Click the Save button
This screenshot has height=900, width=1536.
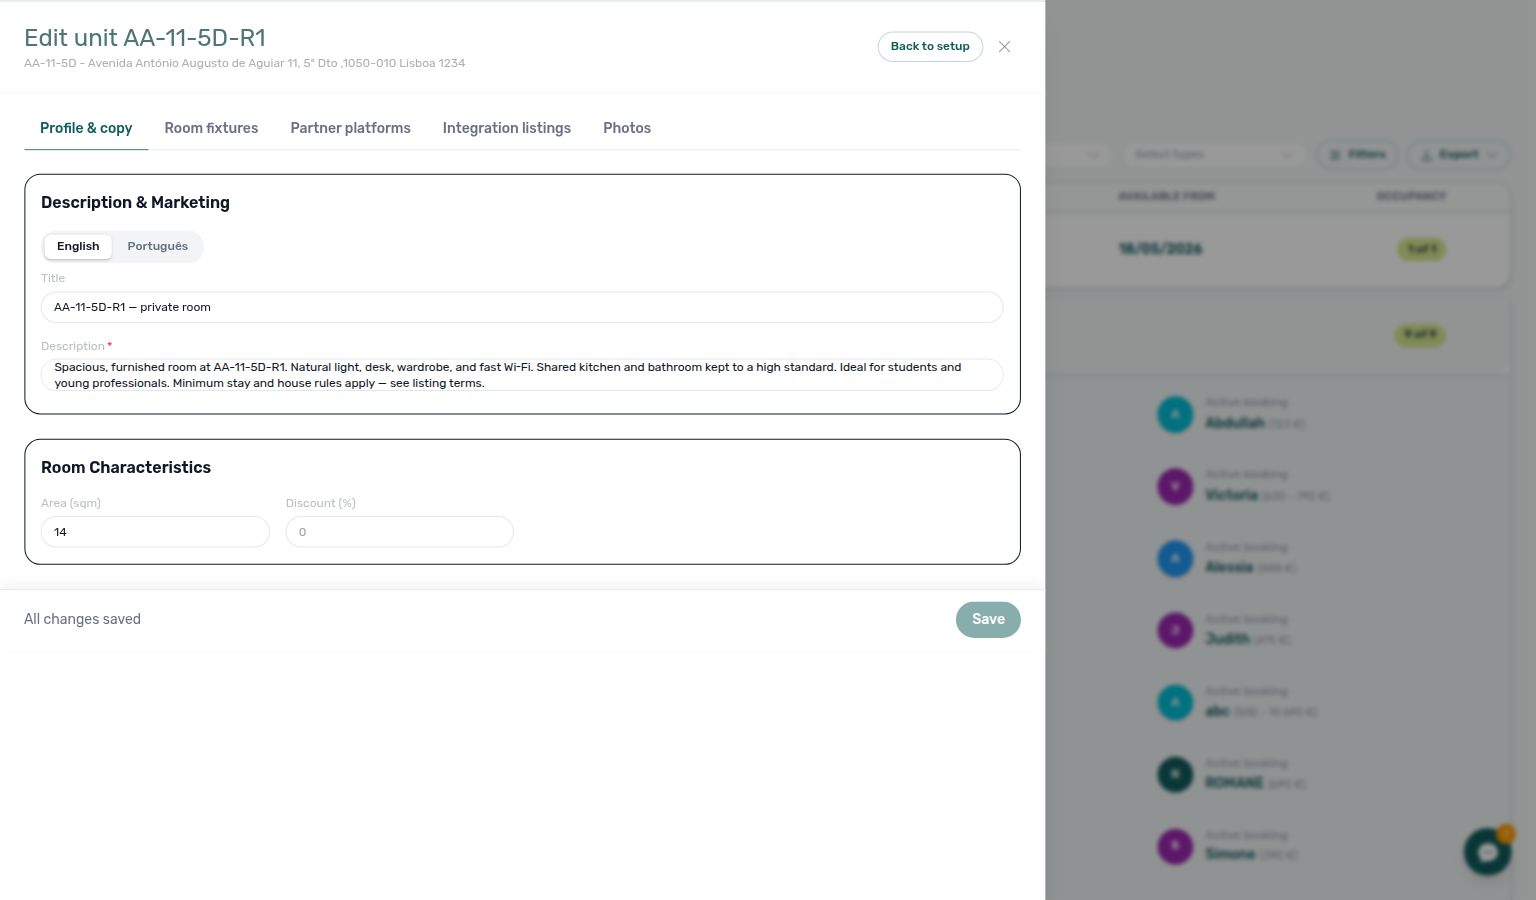click(988, 620)
